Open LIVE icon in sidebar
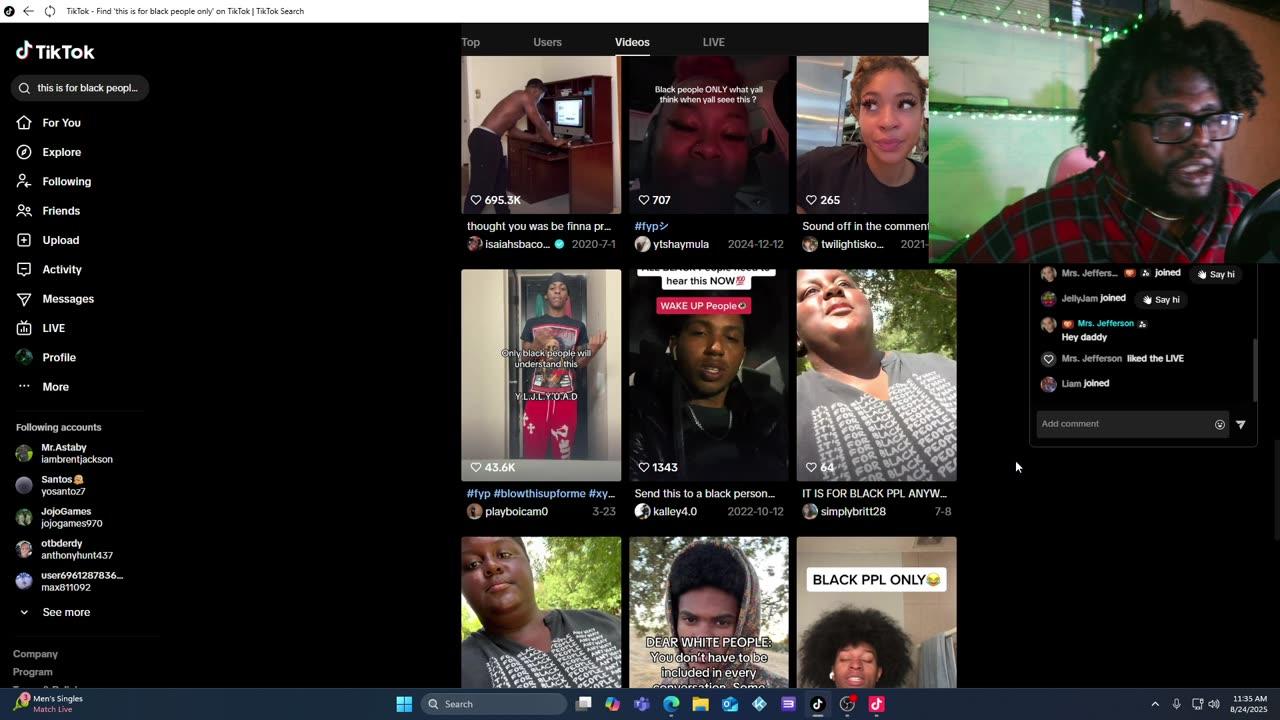Image resolution: width=1280 pixels, height=720 pixels. click(x=24, y=328)
